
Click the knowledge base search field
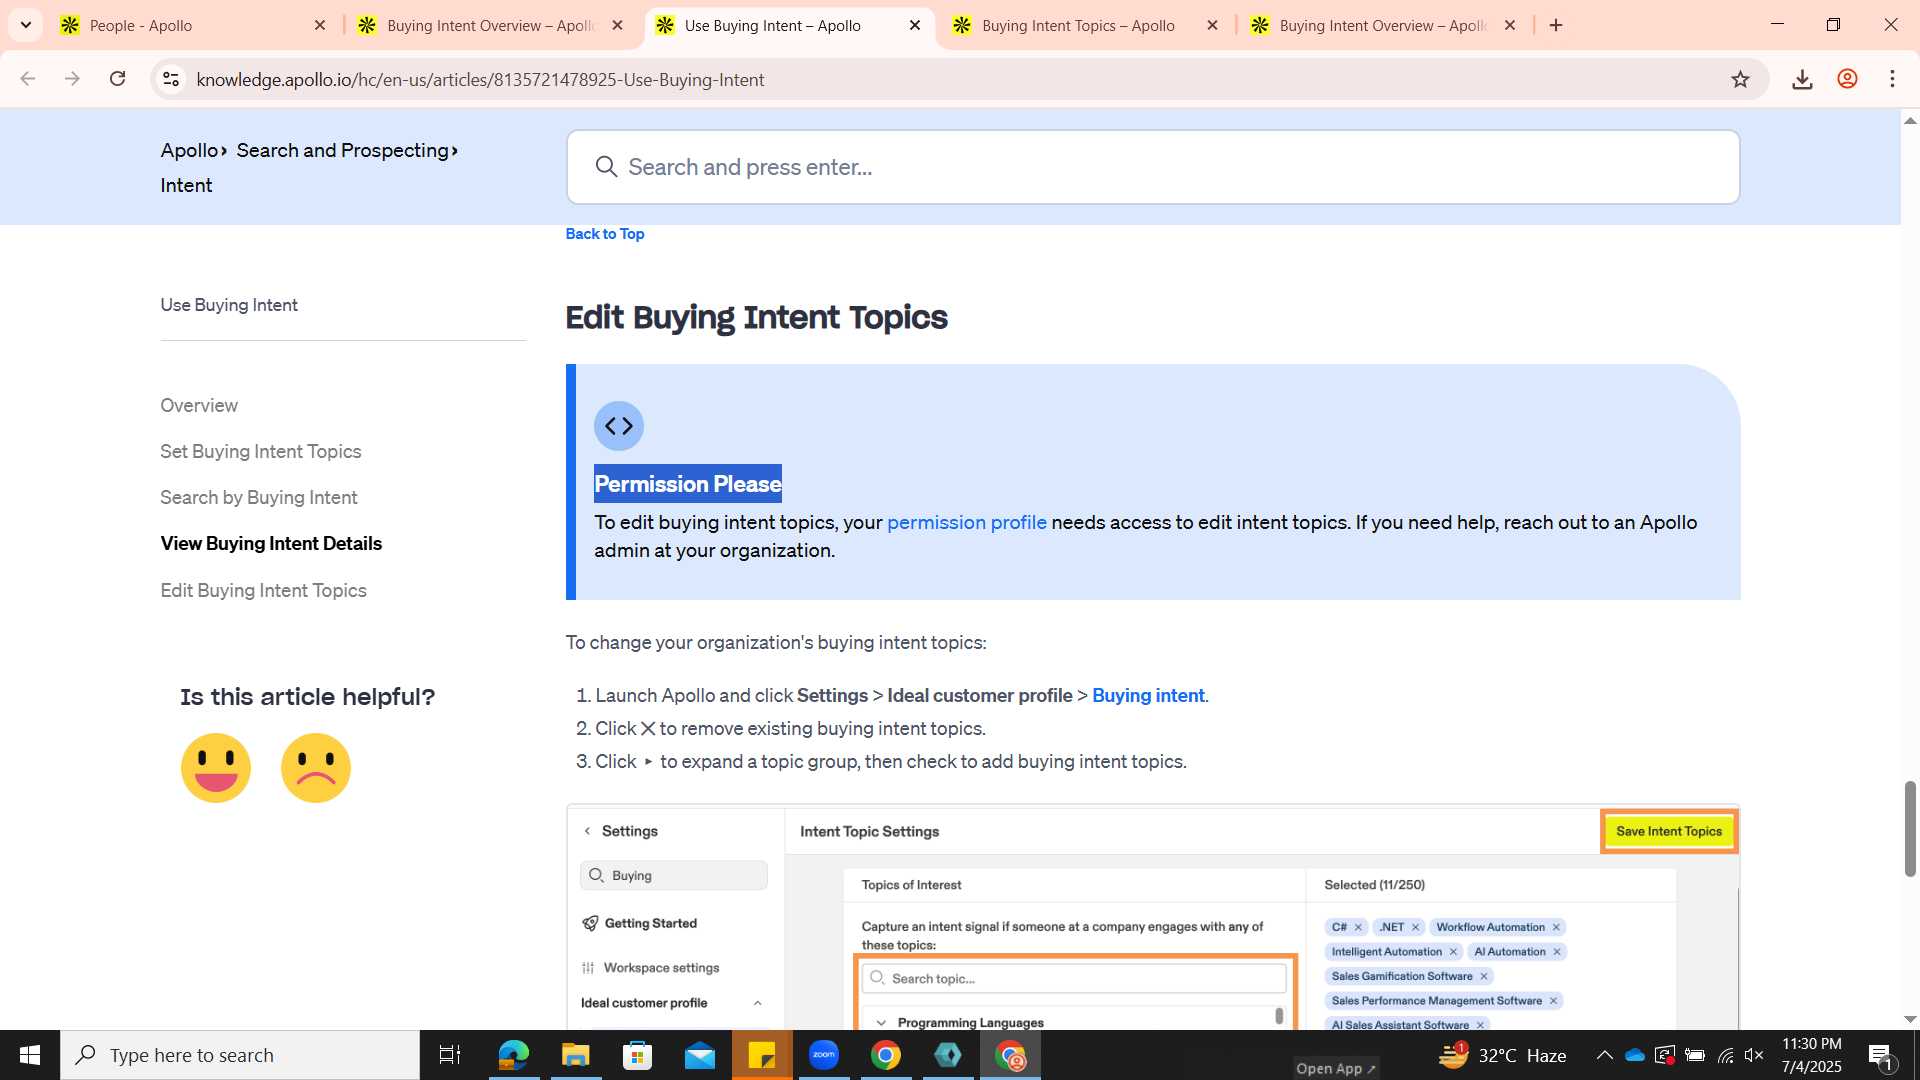(x=1153, y=167)
